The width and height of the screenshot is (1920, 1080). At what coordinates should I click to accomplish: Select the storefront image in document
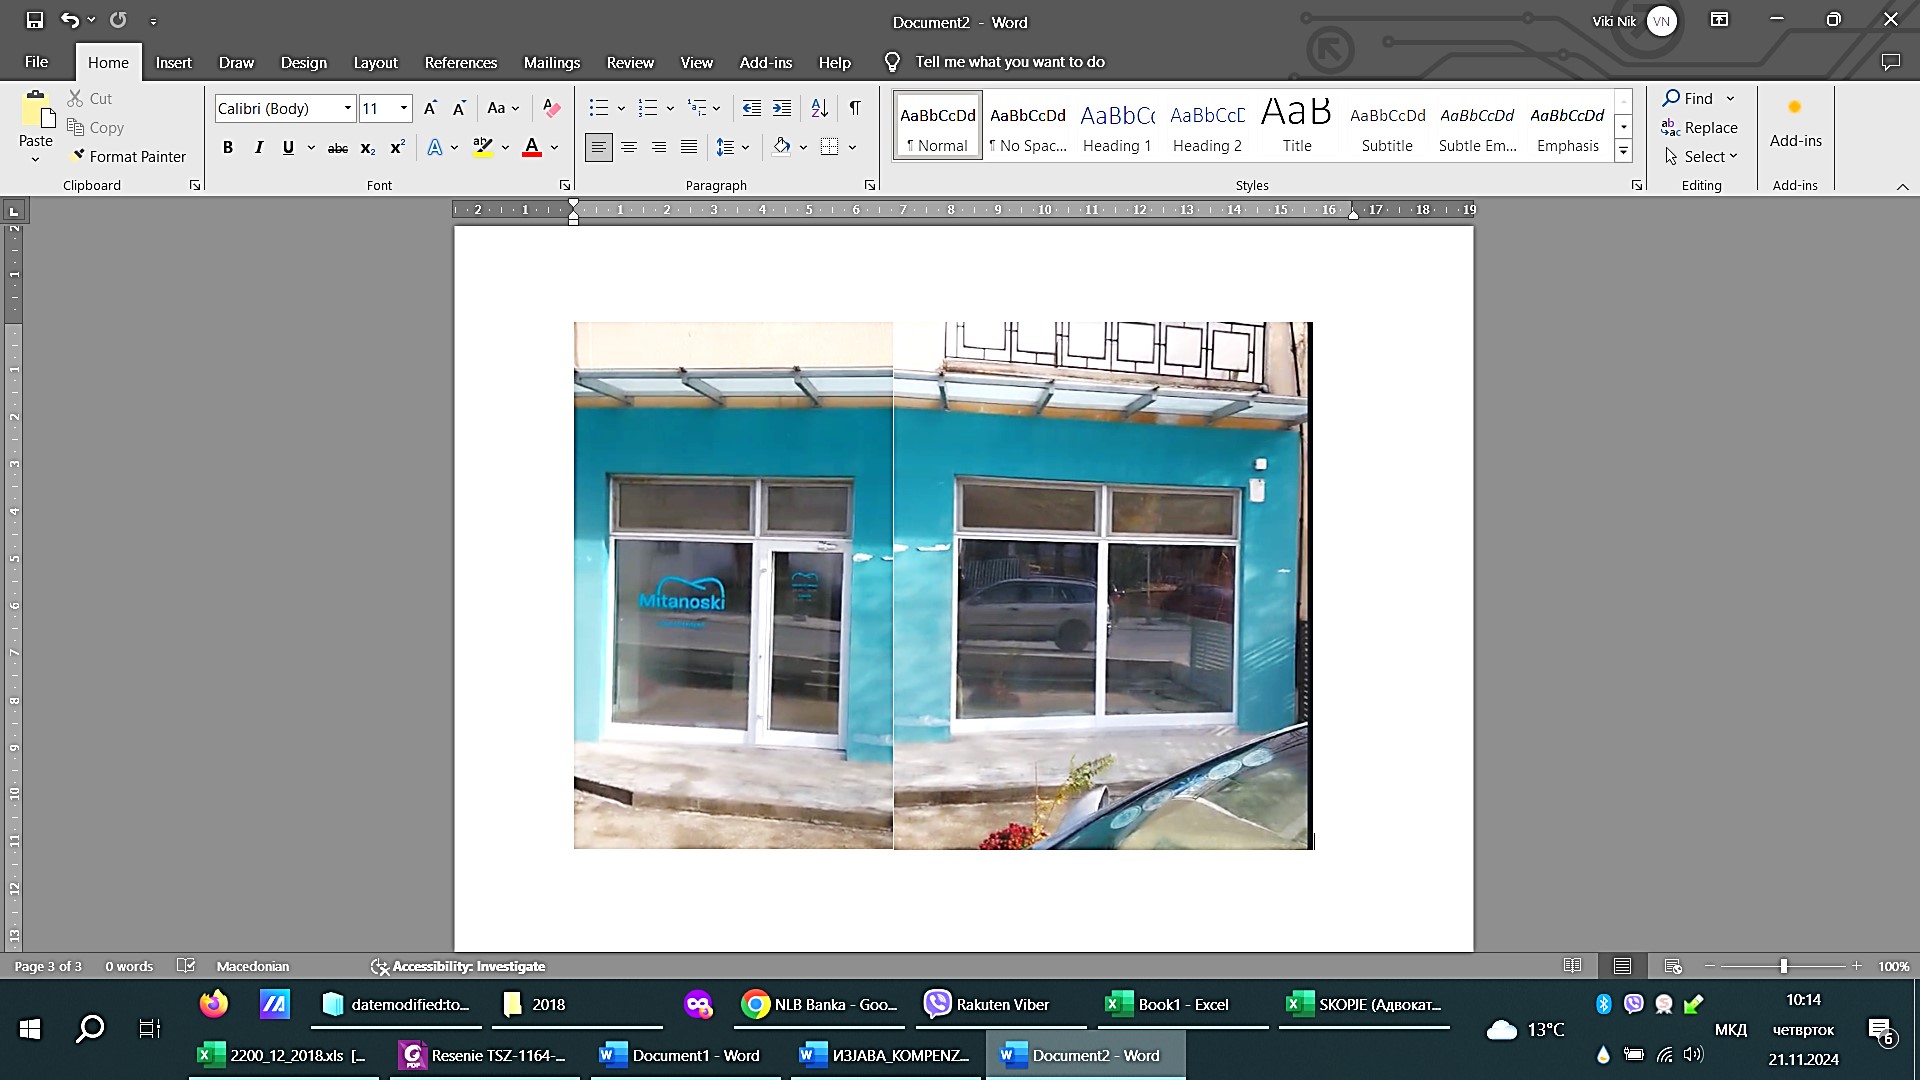[x=943, y=585]
